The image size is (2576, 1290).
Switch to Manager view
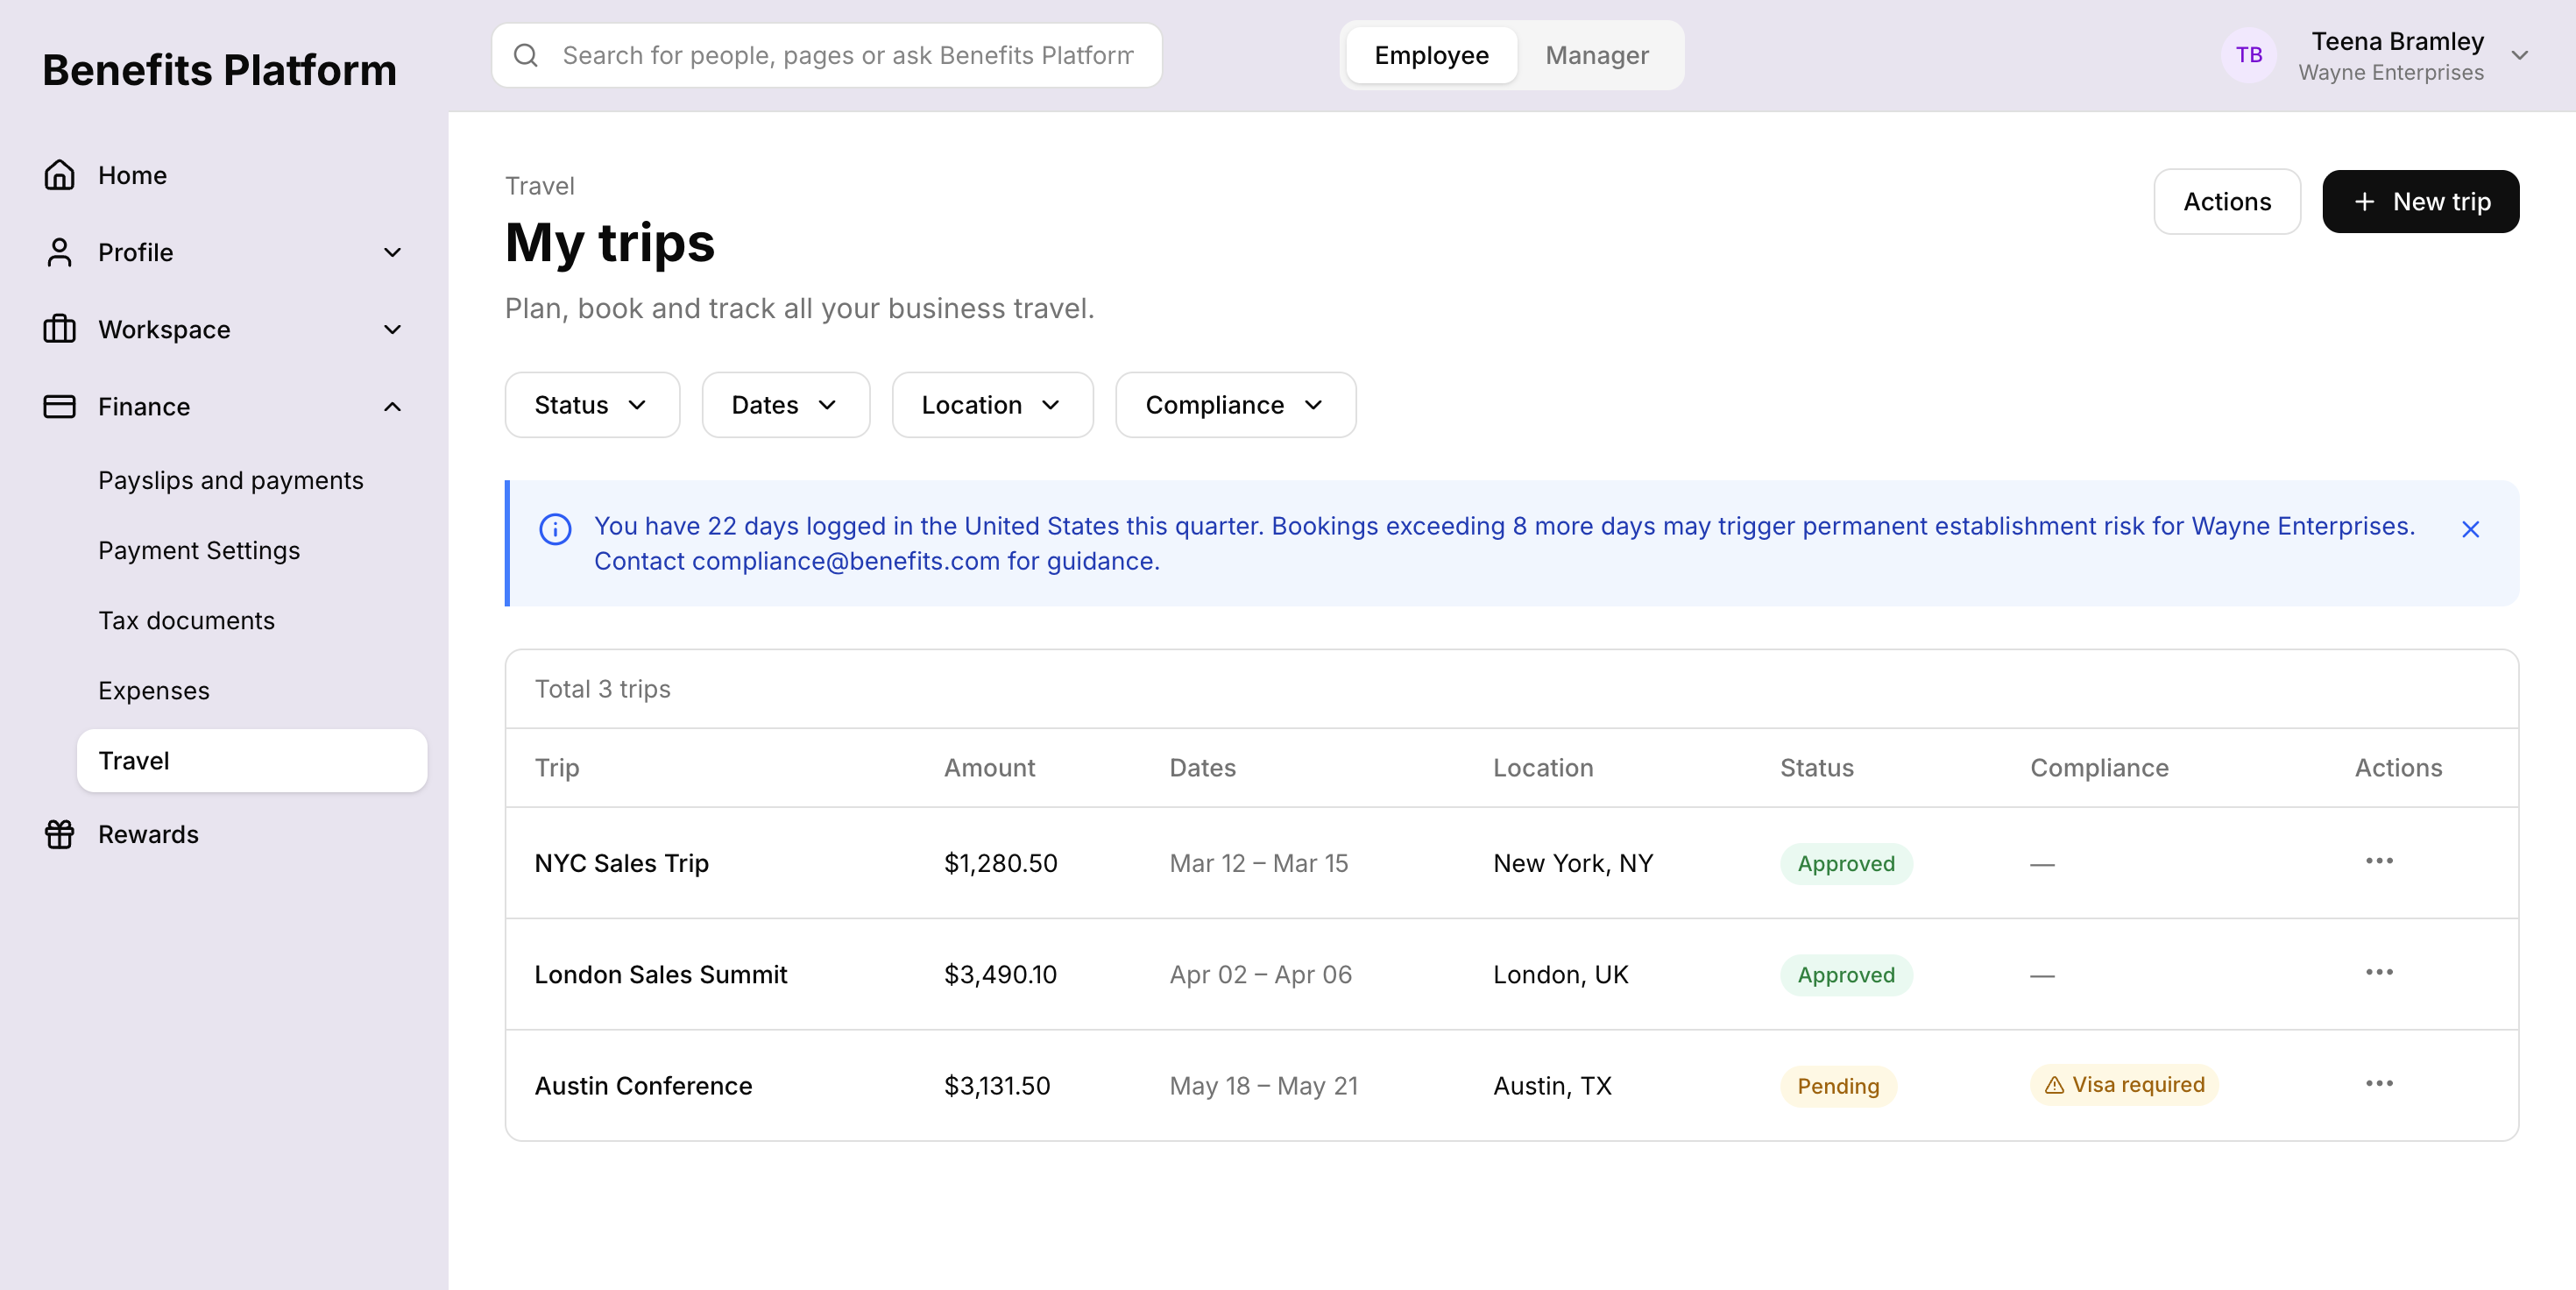1597,55
